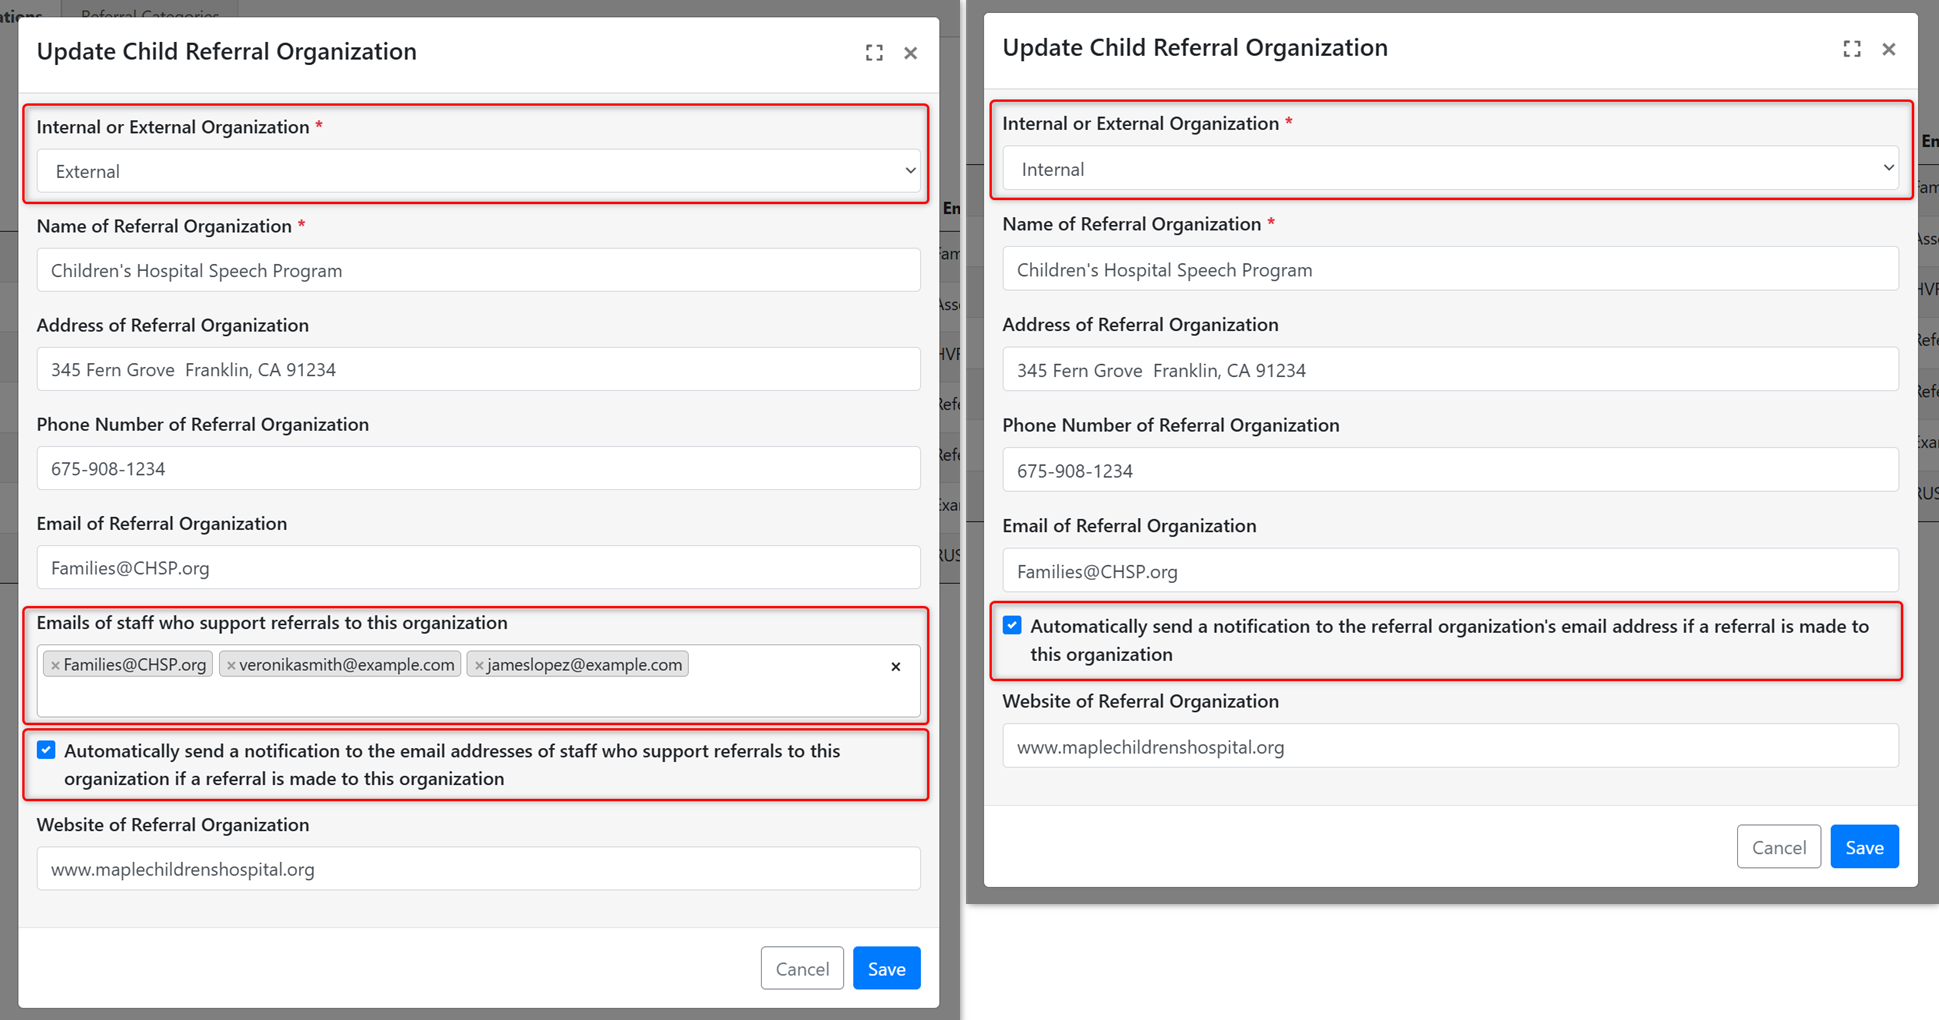The image size is (1939, 1020).
Task: Close the left Update Child Referral dialog
Action: (910, 53)
